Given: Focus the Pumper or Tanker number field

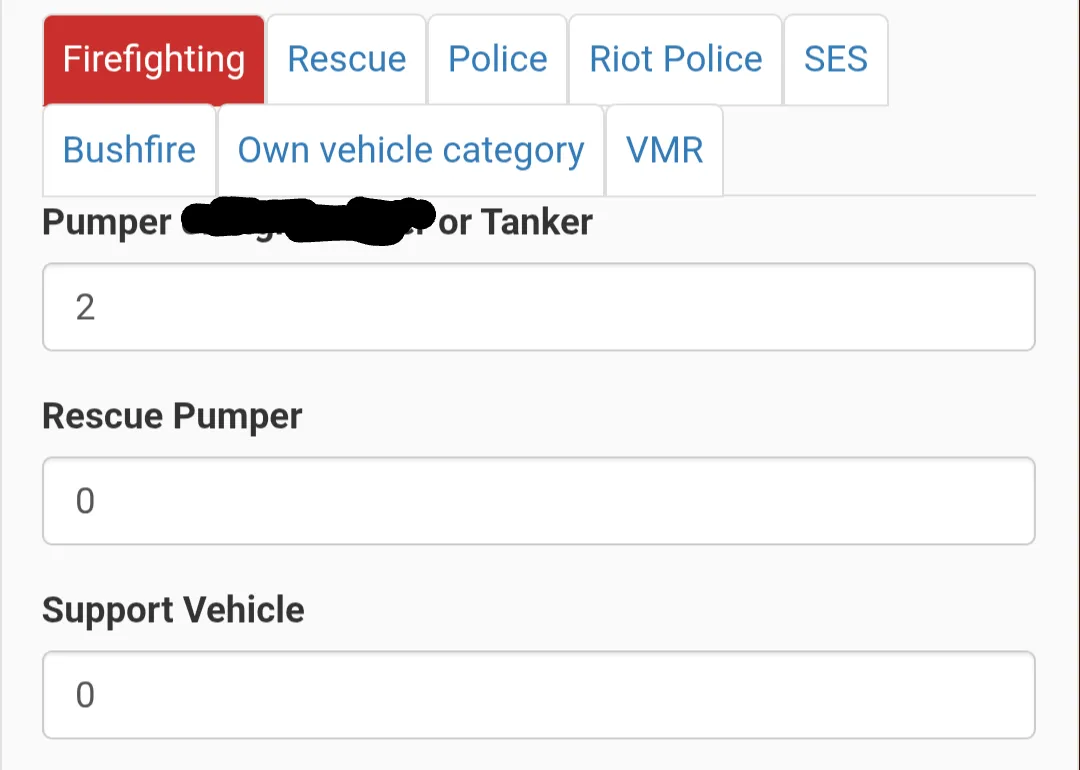Looking at the screenshot, I should (x=539, y=307).
